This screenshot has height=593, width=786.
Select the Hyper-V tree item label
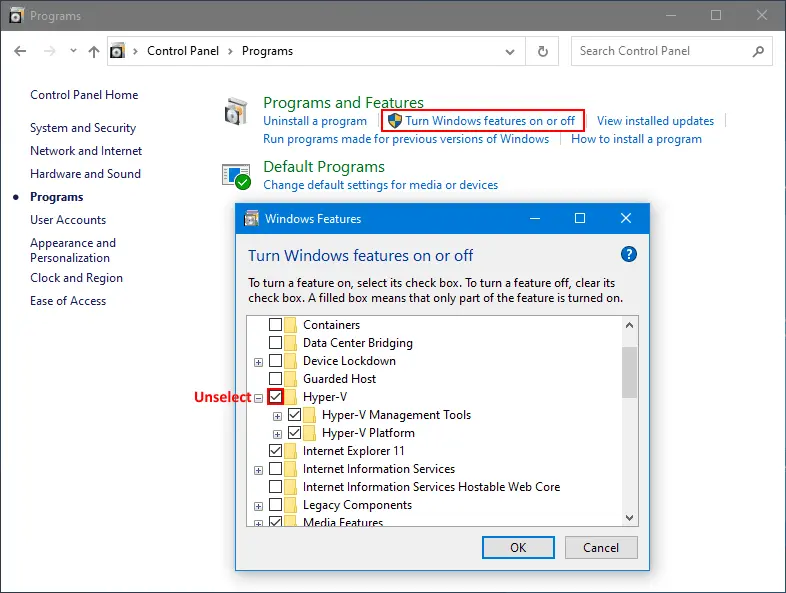[325, 397]
